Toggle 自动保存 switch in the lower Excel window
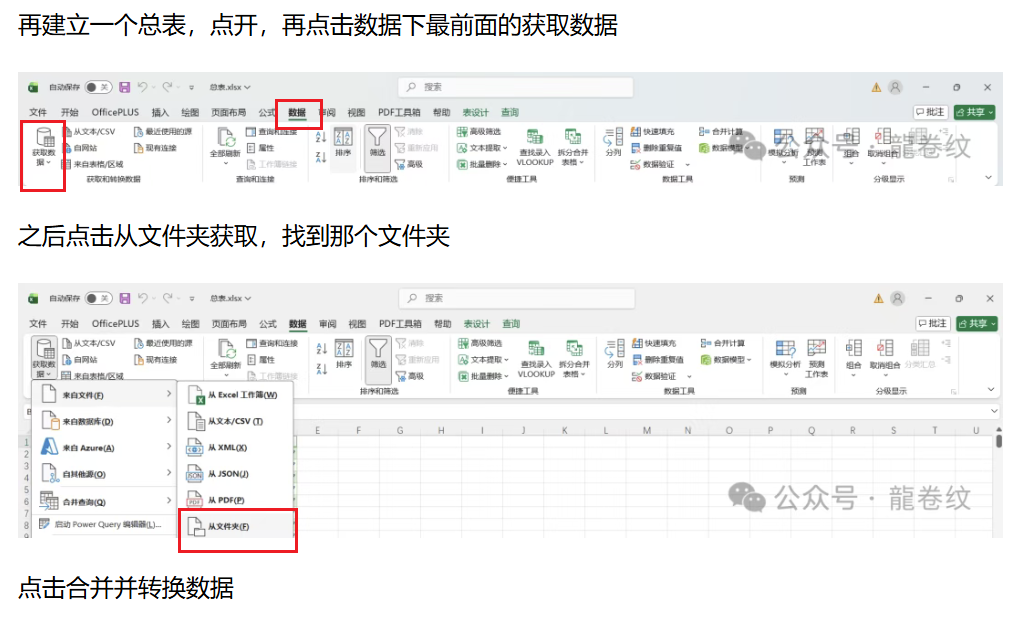This screenshot has width=1020, height=619. point(98,298)
